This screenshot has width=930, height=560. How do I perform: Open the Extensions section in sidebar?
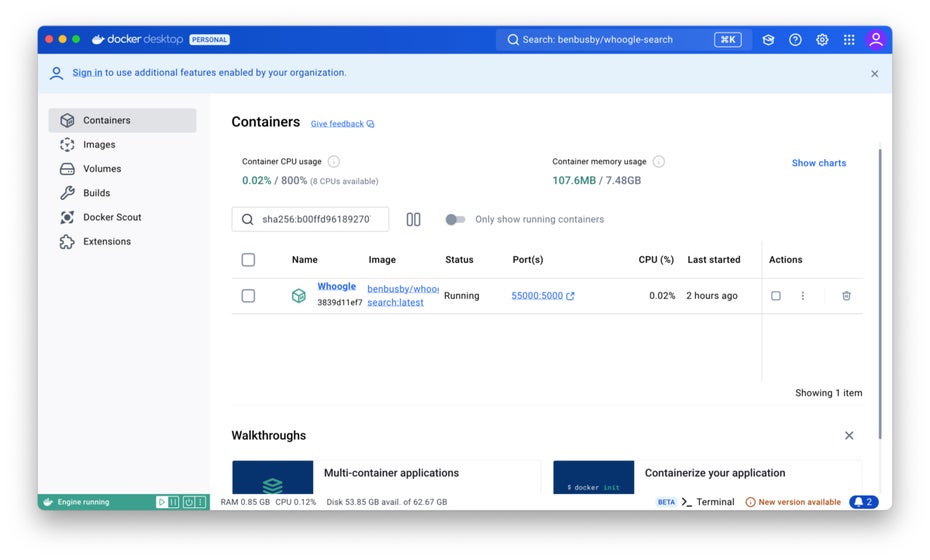pyautogui.click(x=122, y=241)
